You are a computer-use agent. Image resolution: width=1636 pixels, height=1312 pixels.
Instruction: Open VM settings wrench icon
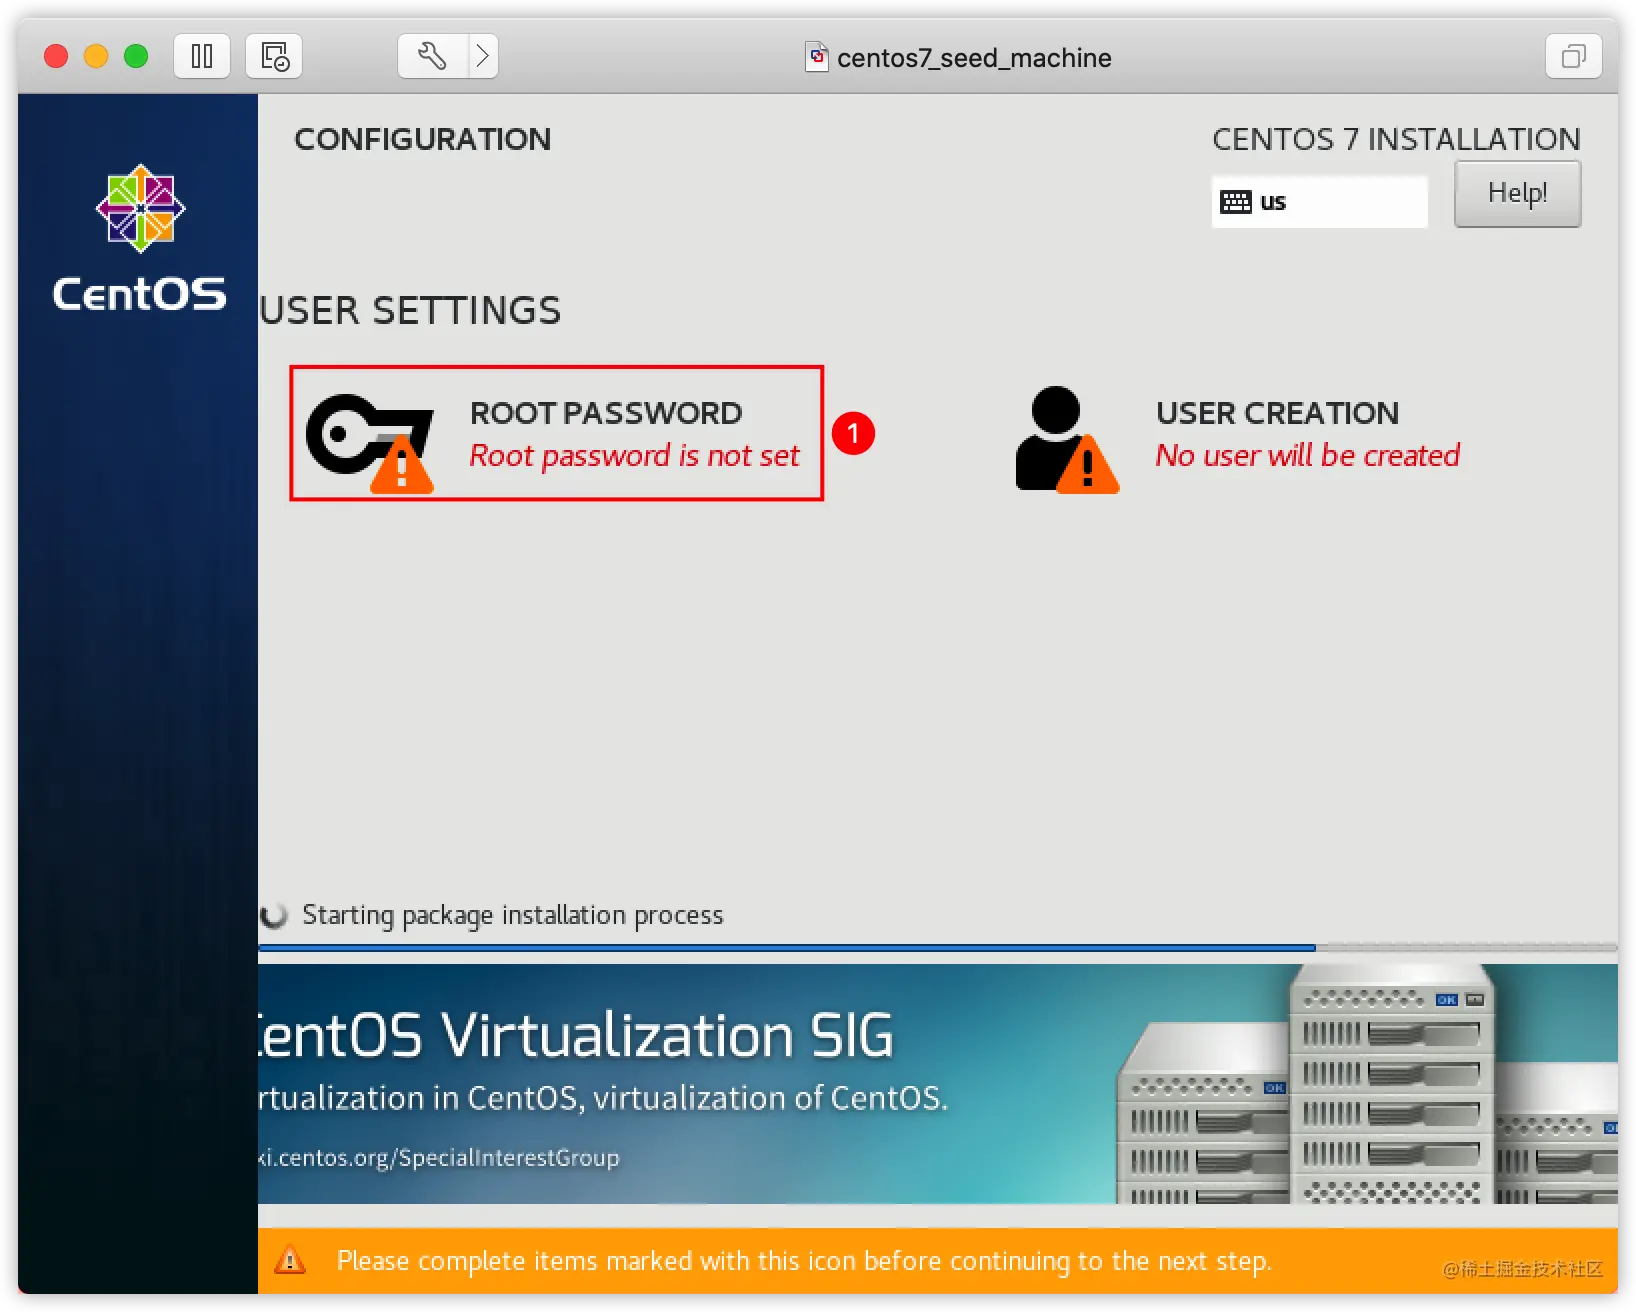click(432, 56)
